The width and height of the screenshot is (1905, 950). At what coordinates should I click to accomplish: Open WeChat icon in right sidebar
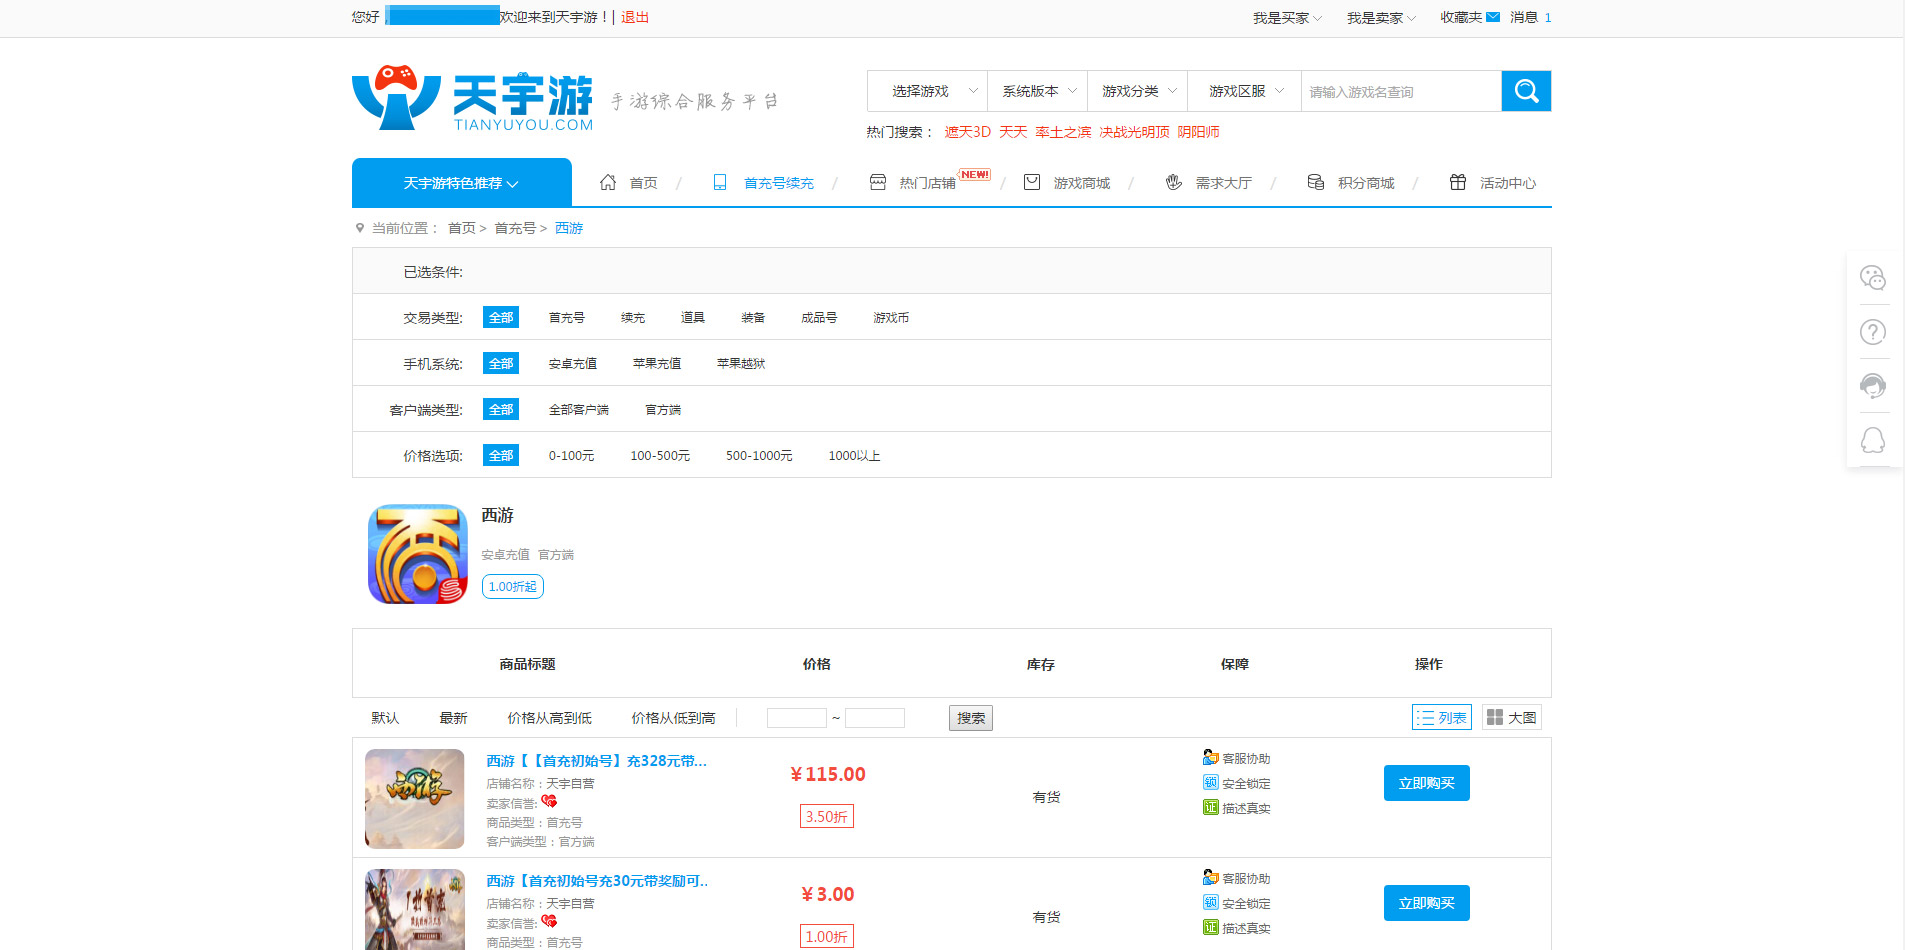[x=1873, y=278]
